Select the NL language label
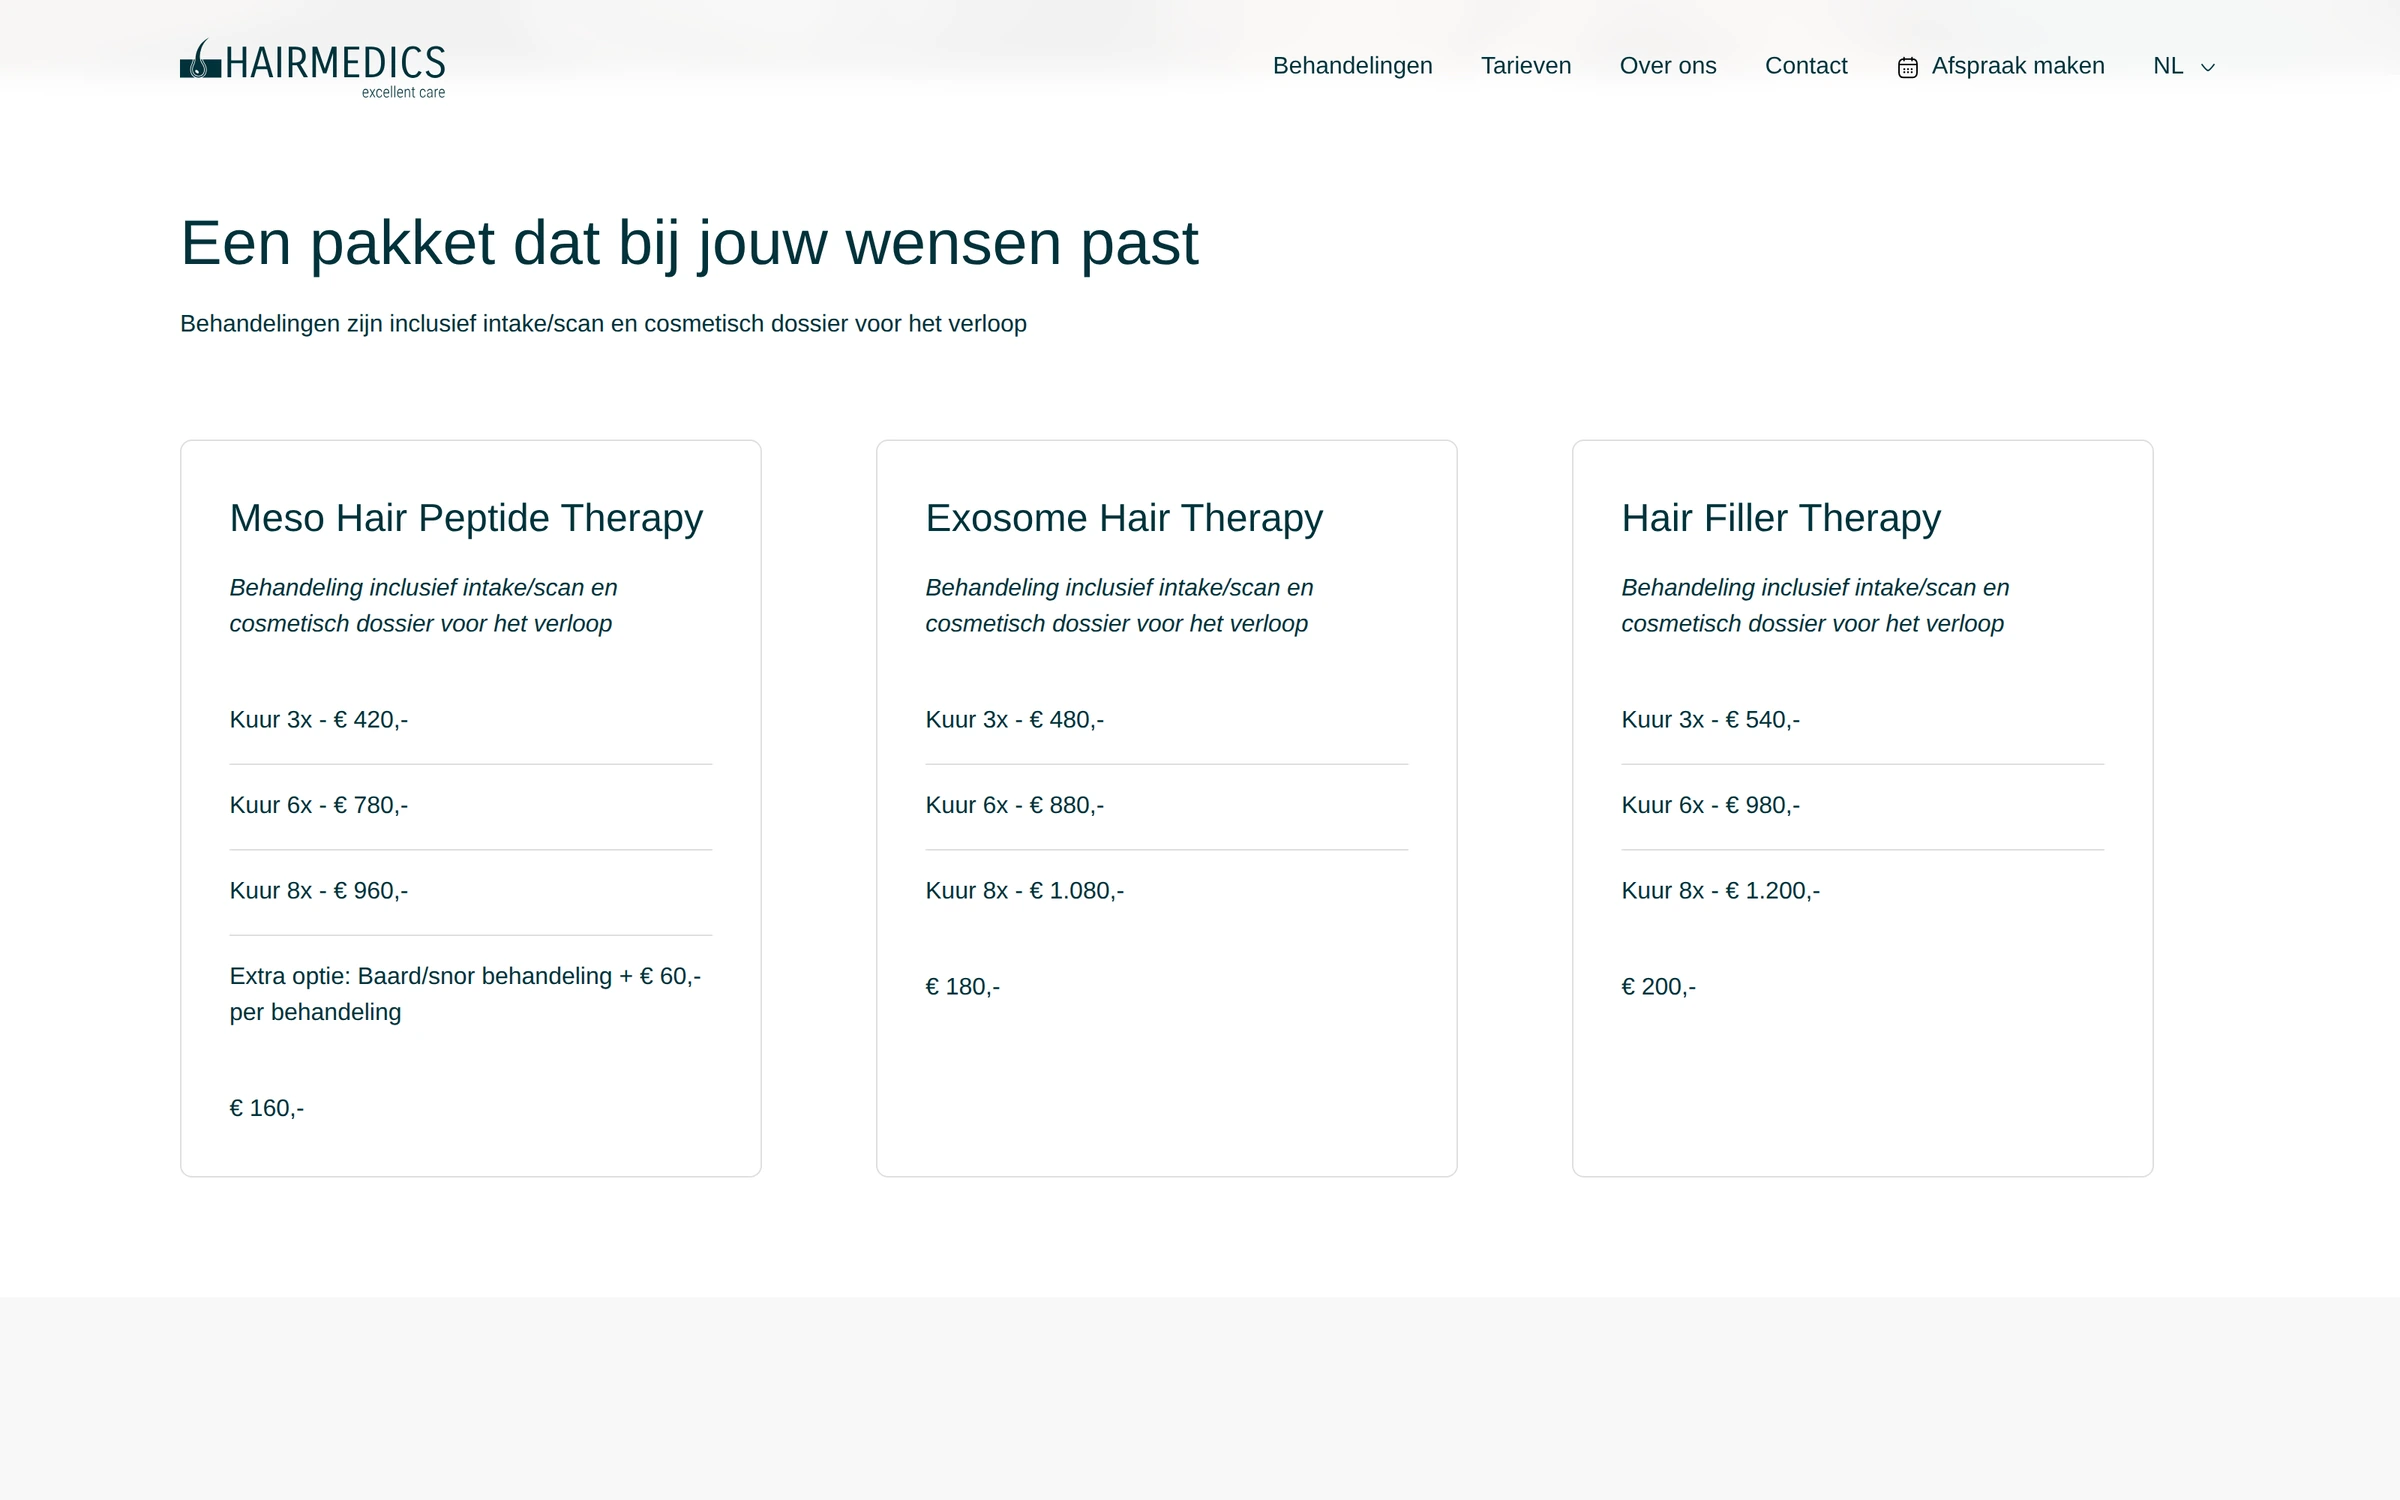2400x1500 pixels. coord(2167,66)
